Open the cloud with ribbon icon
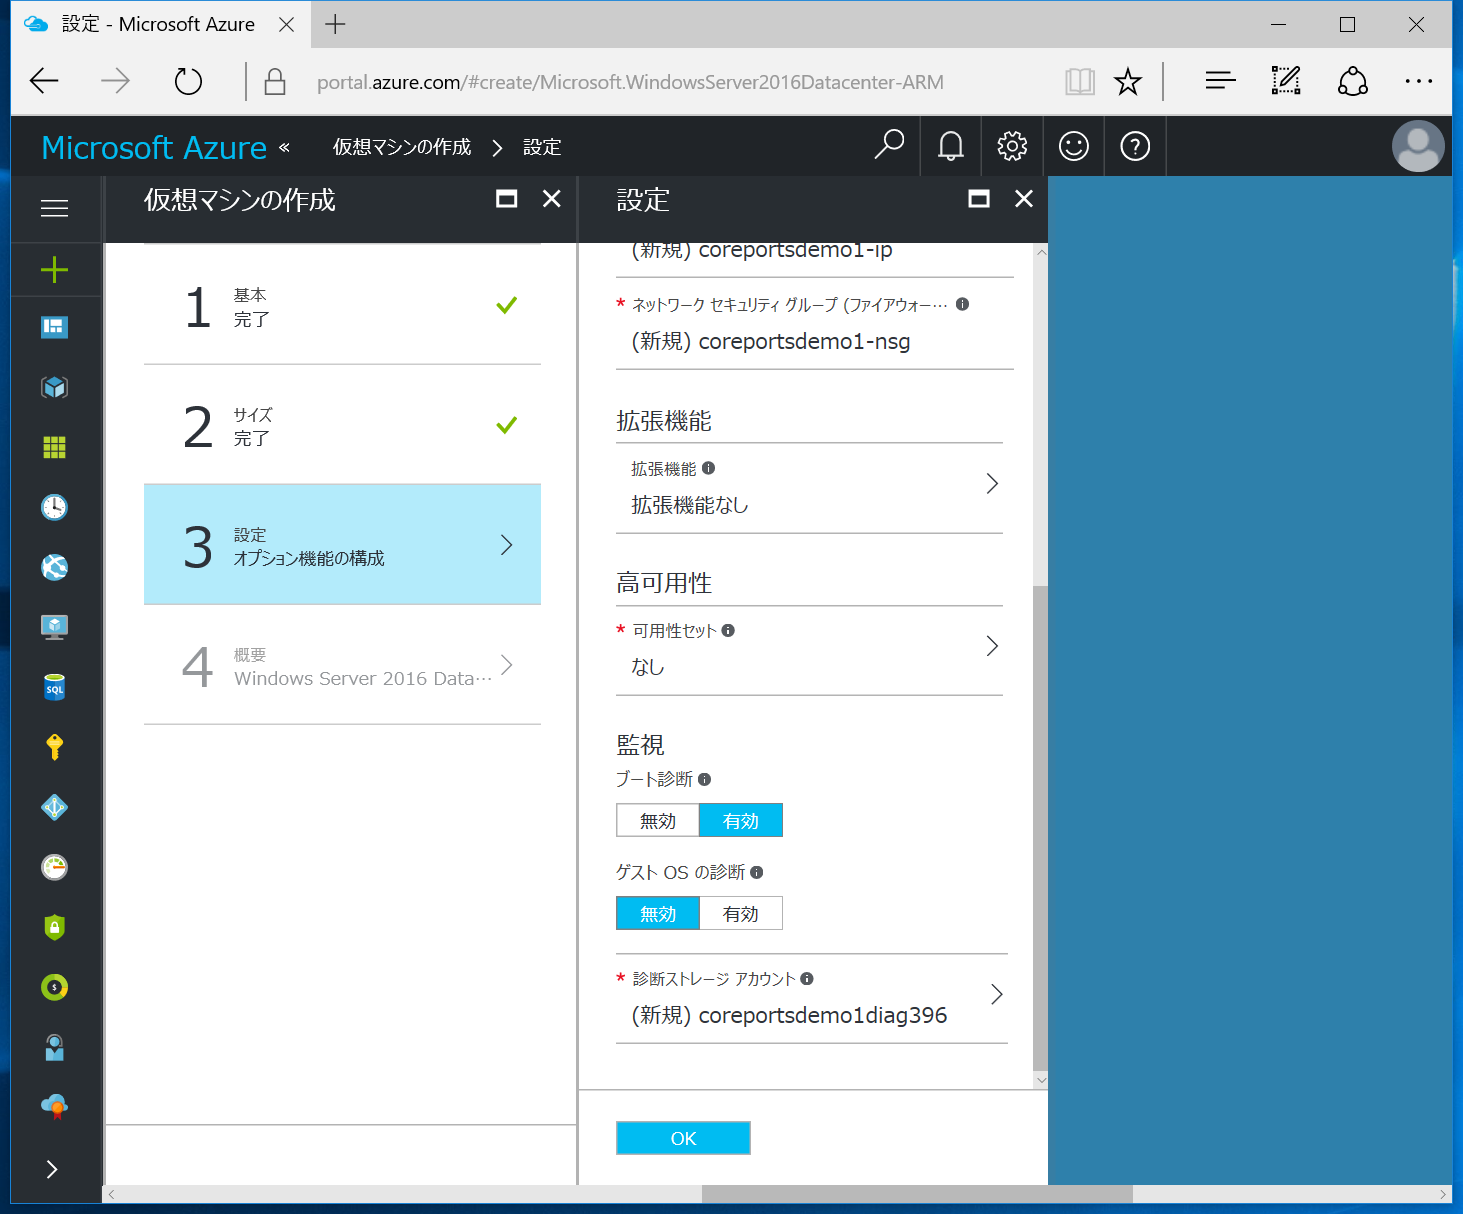Image resolution: width=1463 pixels, height=1214 pixels. [54, 1106]
